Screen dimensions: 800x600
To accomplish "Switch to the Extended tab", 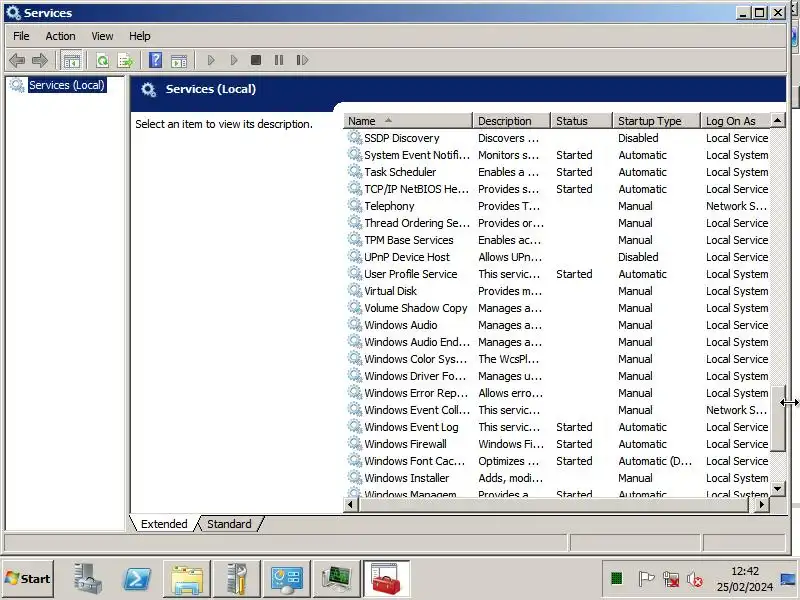I will pyautogui.click(x=164, y=524).
